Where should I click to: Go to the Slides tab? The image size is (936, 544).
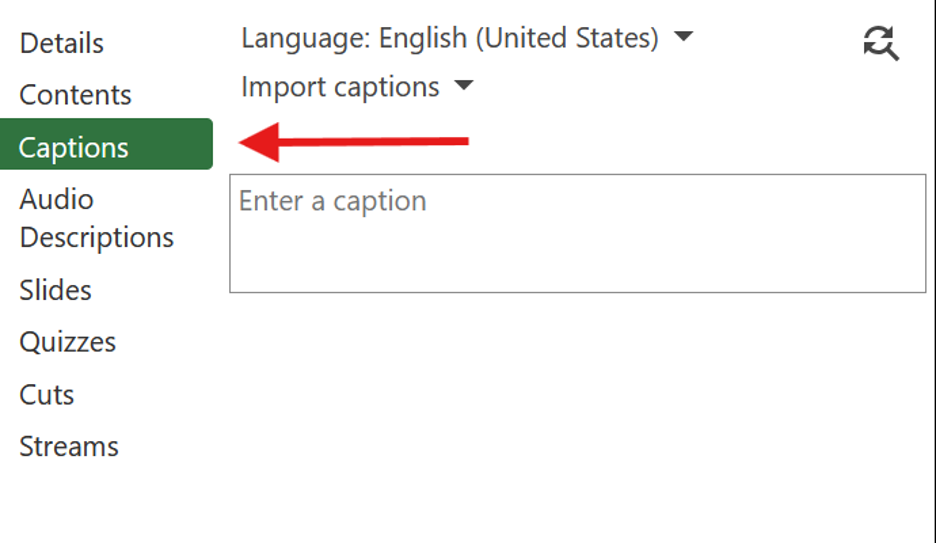[55, 290]
